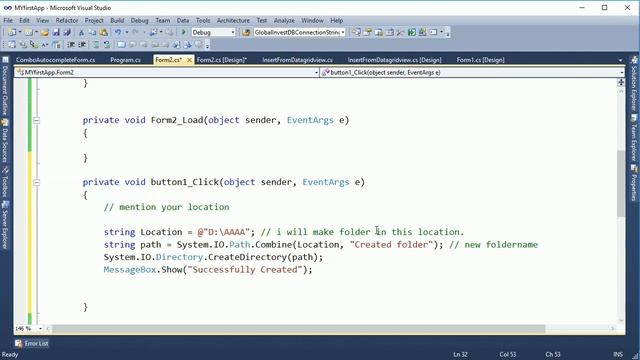This screenshot has height=360, width=640.
Task: Click the INS indicator in status bar
Action: click(x=618, y=354)
